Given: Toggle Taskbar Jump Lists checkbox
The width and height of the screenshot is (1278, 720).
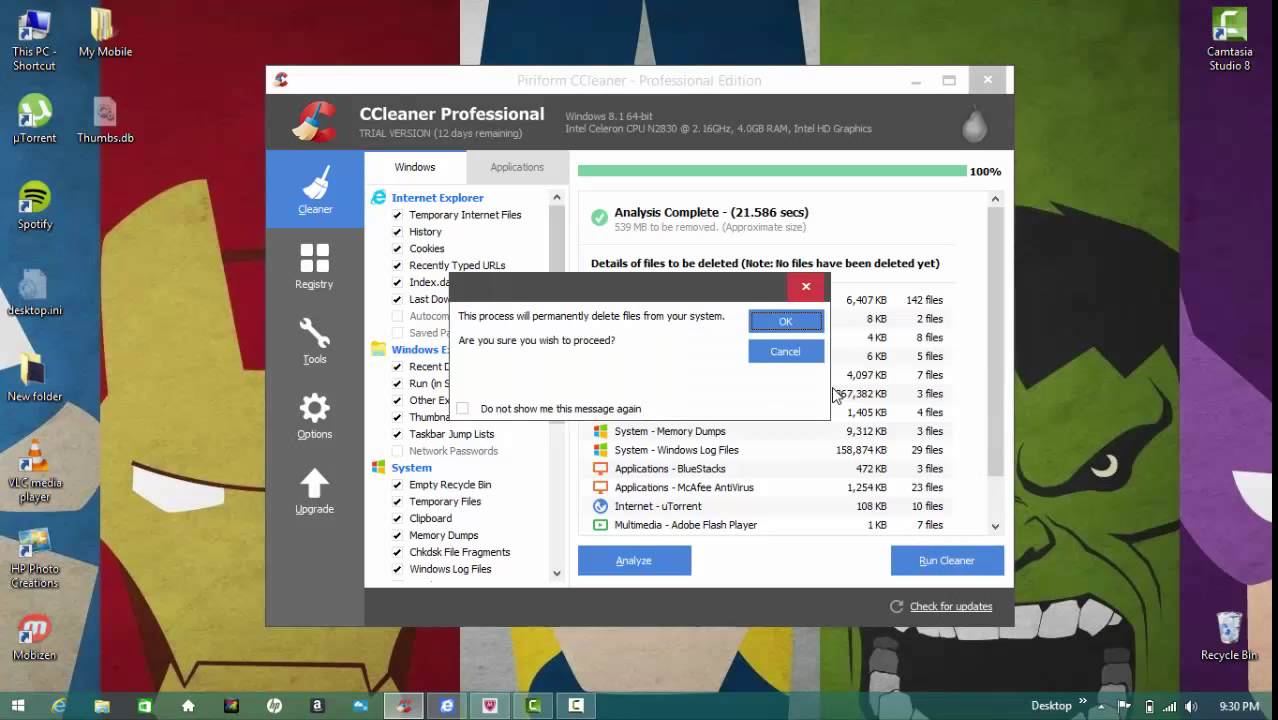Looking at the screenshot, I should (x=397, y=434).
